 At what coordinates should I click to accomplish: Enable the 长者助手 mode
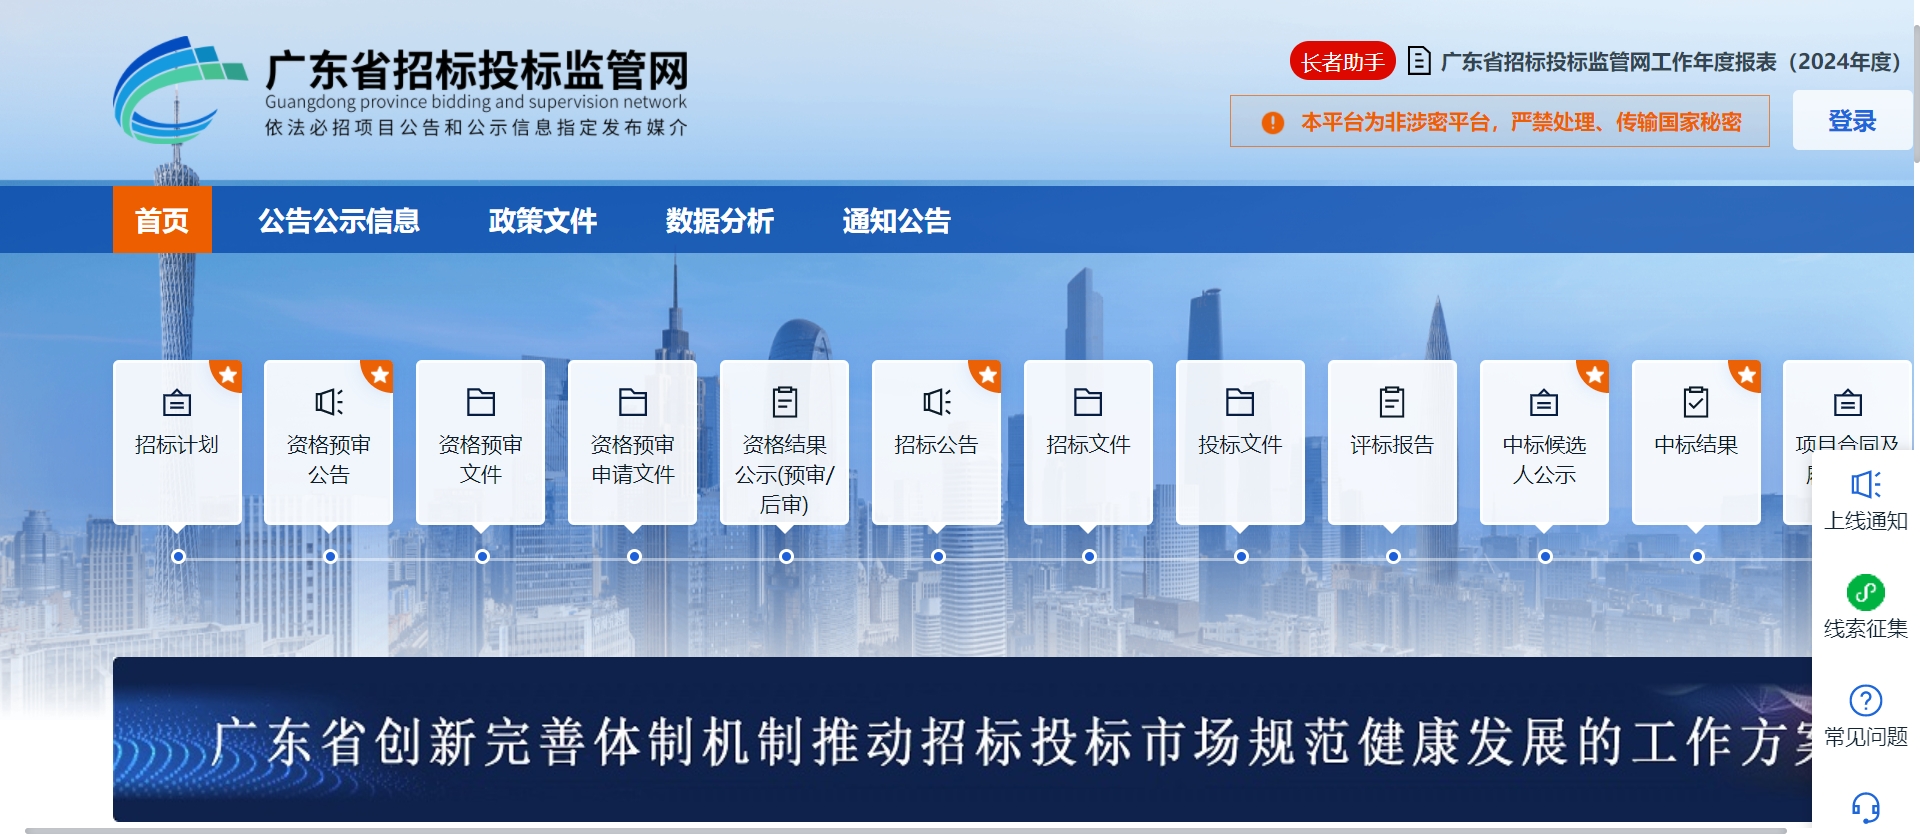point(1342,62)
